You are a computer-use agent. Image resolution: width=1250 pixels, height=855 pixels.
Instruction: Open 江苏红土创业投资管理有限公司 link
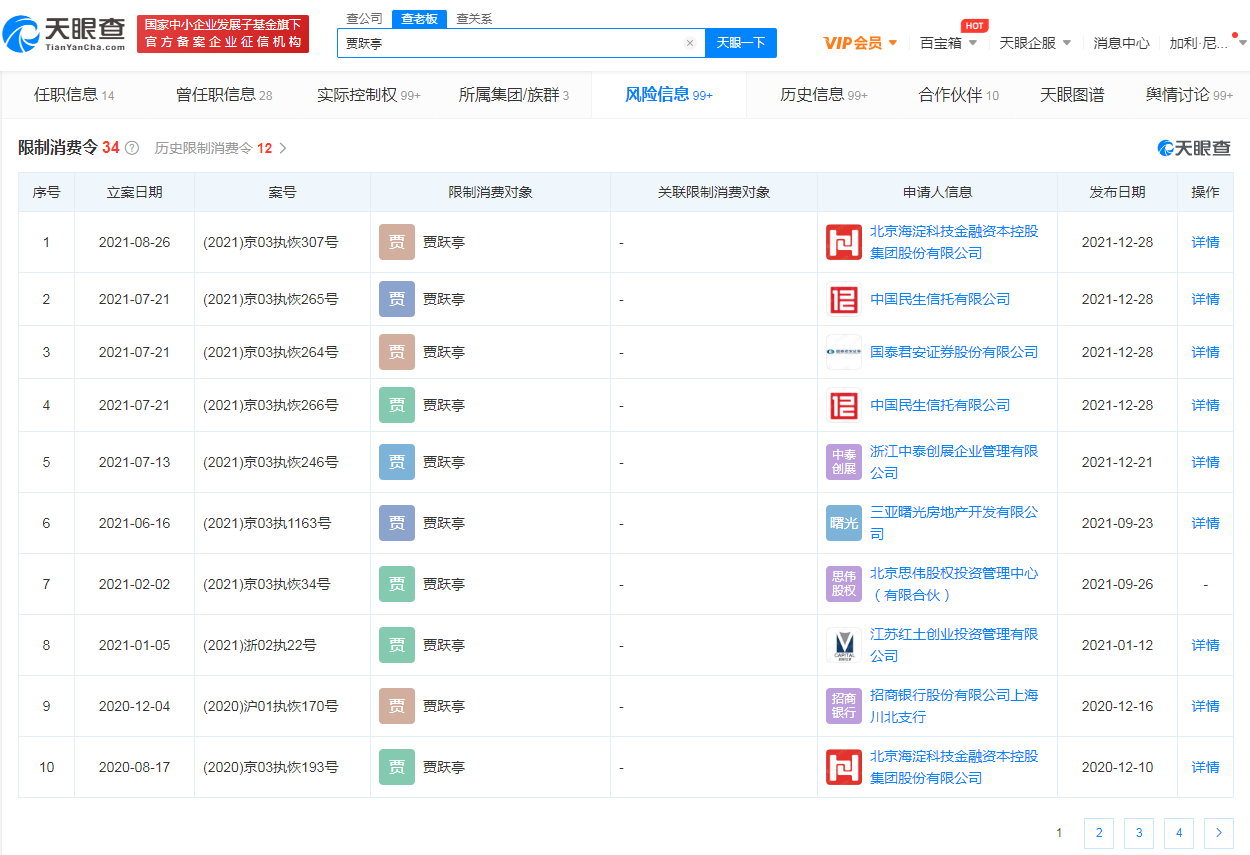pyautogui.click(x=954, y=645)
